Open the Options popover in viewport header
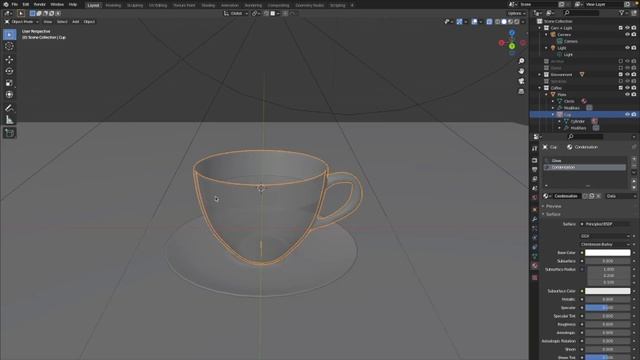Viewport: 640px width, 360px height. 516,13
